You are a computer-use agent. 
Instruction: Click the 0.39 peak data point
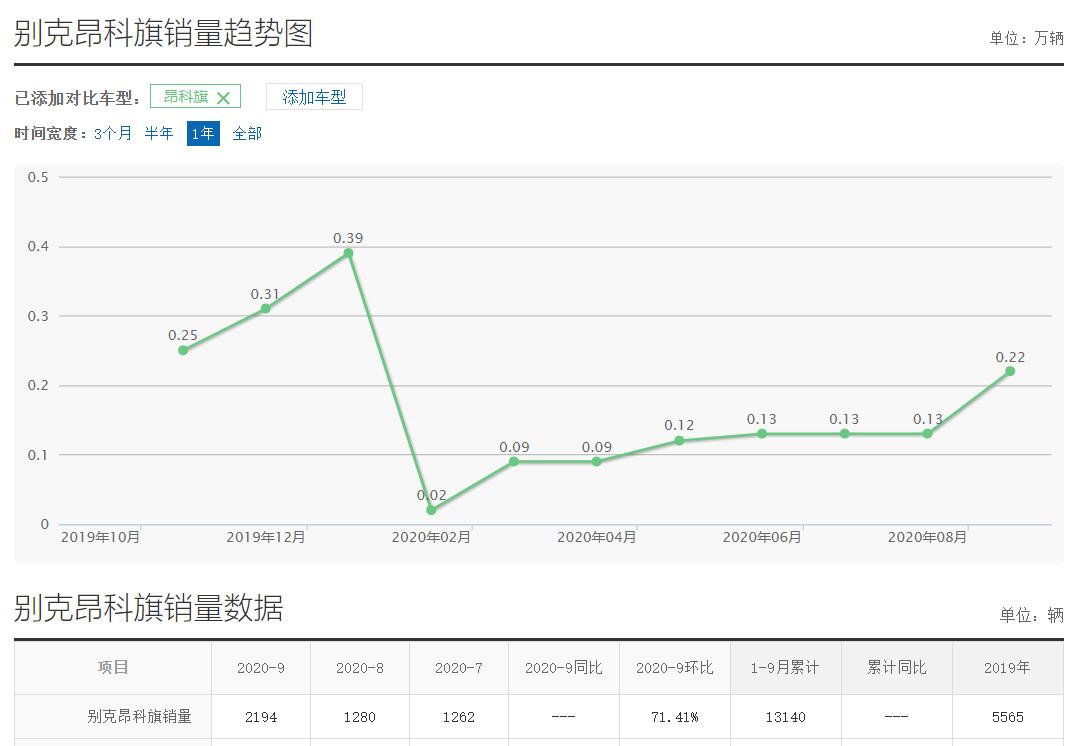(x=348, y=253)
